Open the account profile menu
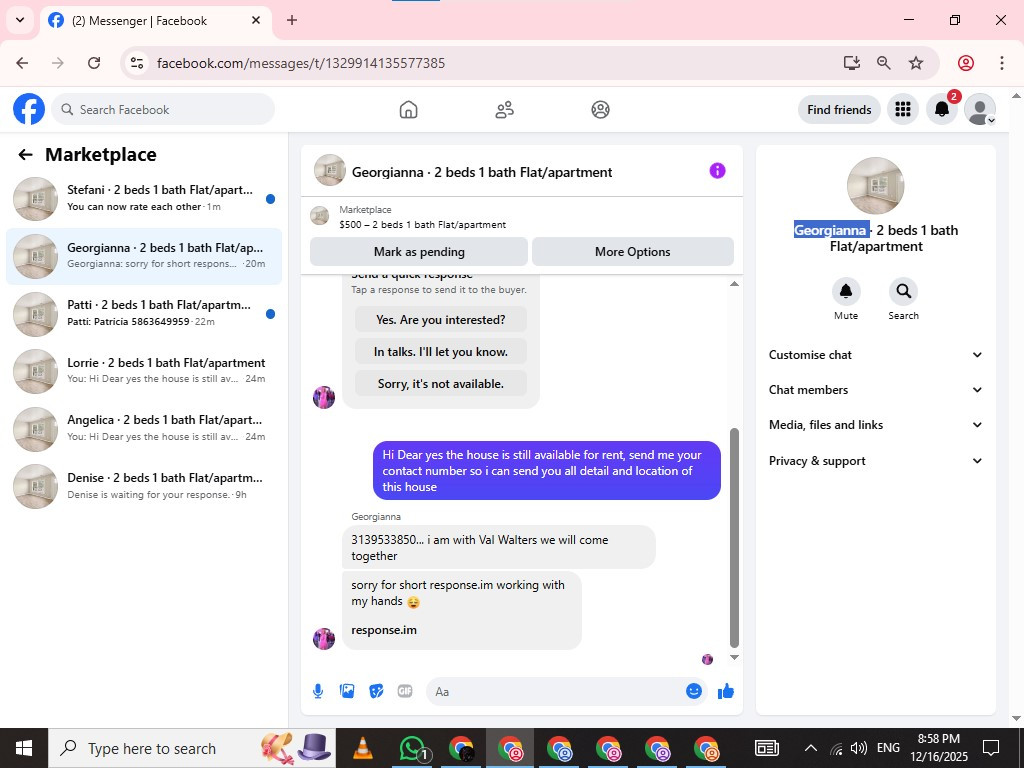Screen dimensions: 1024x768 pyautogui.click(x=980, y=109)
